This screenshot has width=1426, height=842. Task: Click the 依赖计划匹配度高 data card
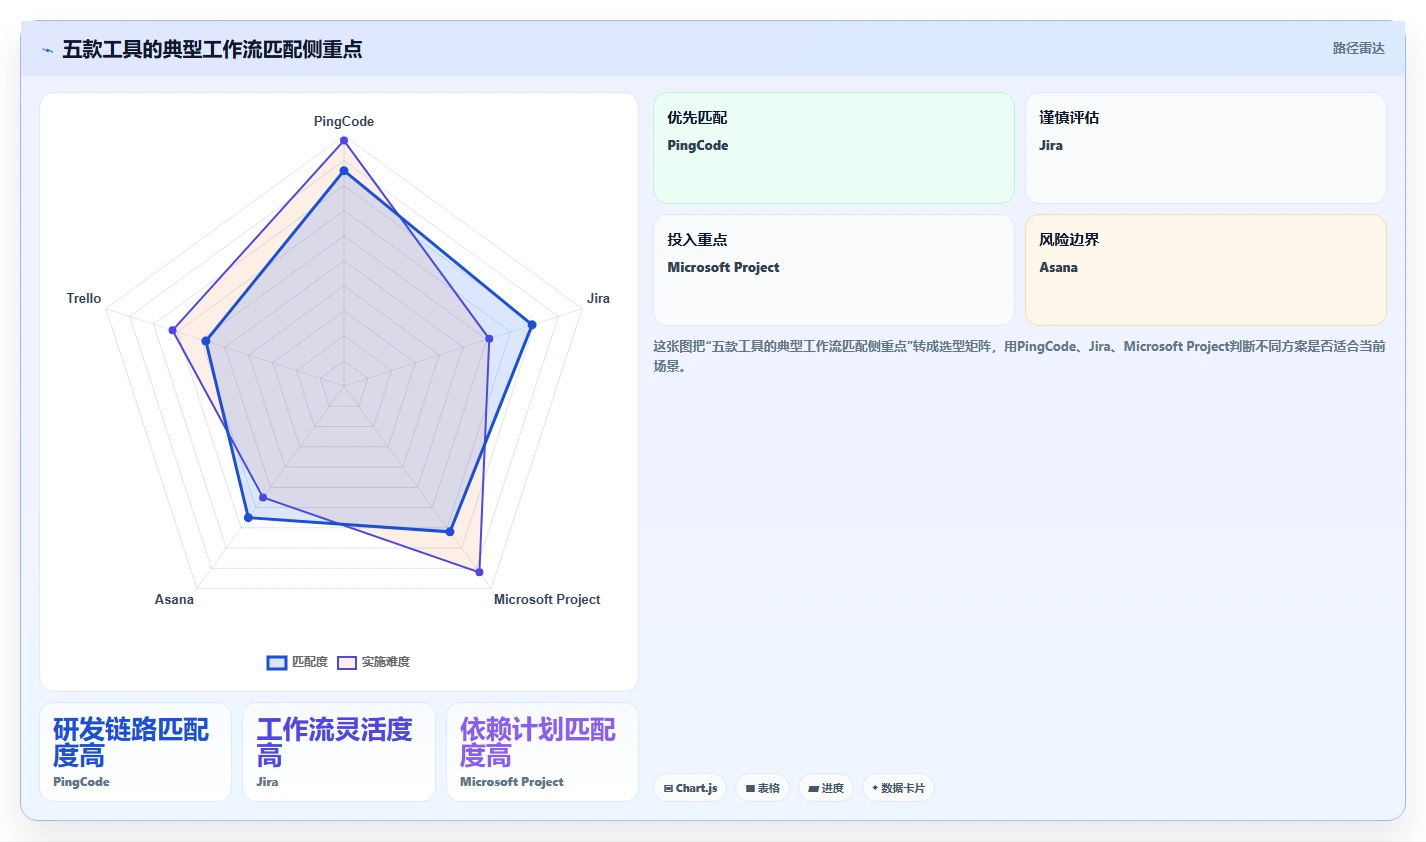pyautogui.click(x=542, y=752)
